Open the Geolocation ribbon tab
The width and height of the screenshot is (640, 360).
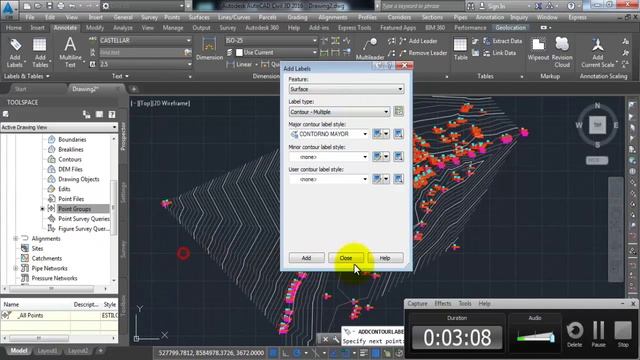(x=511, y=28)
